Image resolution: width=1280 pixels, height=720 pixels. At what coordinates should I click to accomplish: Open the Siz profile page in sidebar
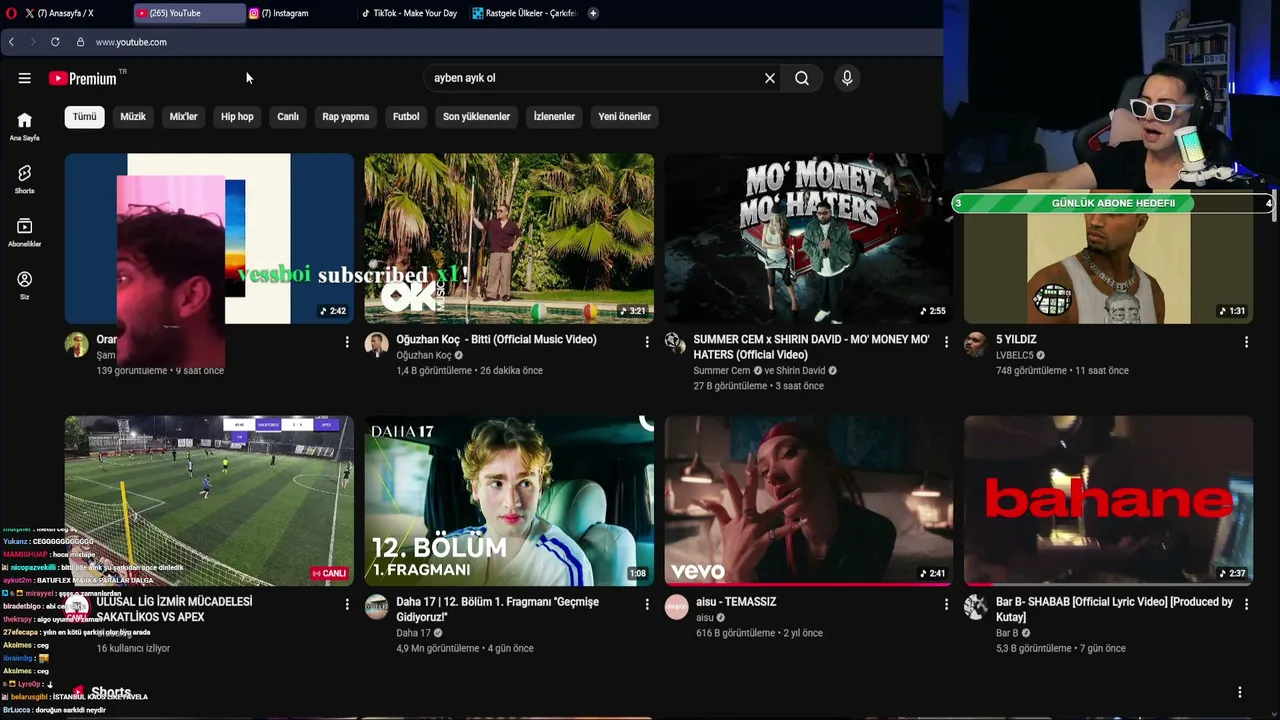click(x=25, y=285)
